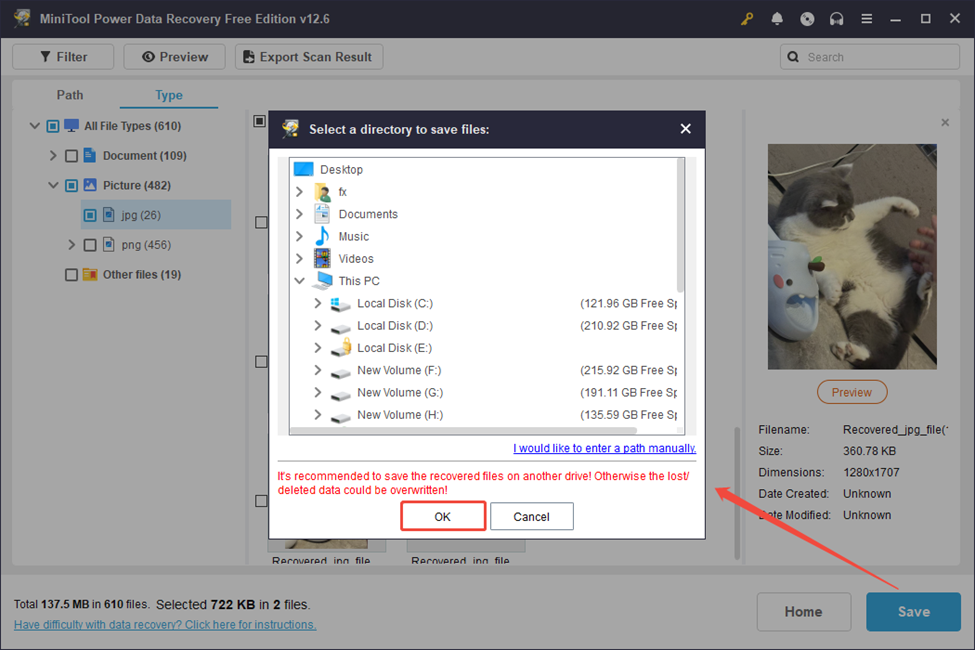Expand the Videos folder in dialog
Viewport: 975px width, 650px height.
300,259
